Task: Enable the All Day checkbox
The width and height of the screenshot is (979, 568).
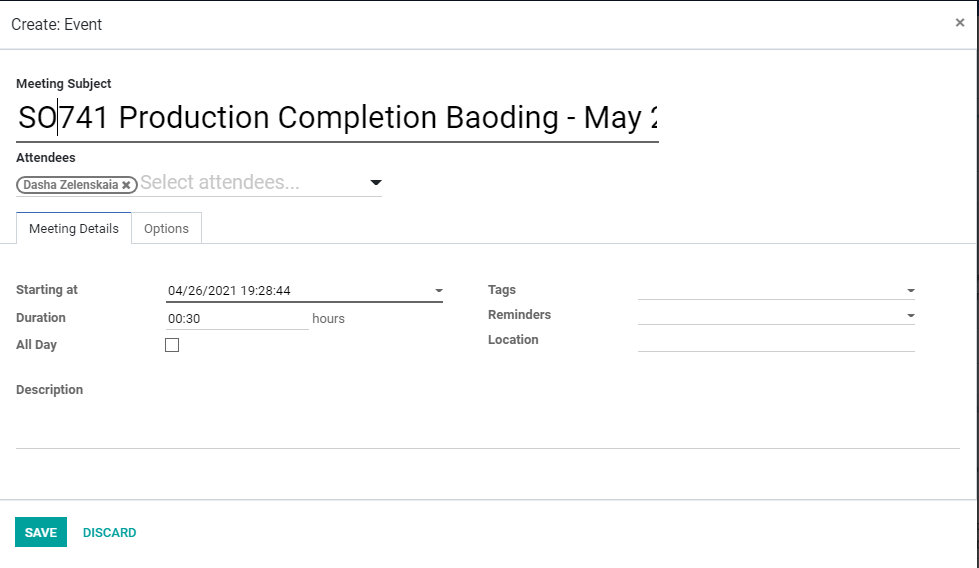Action: tap(172, 345)
